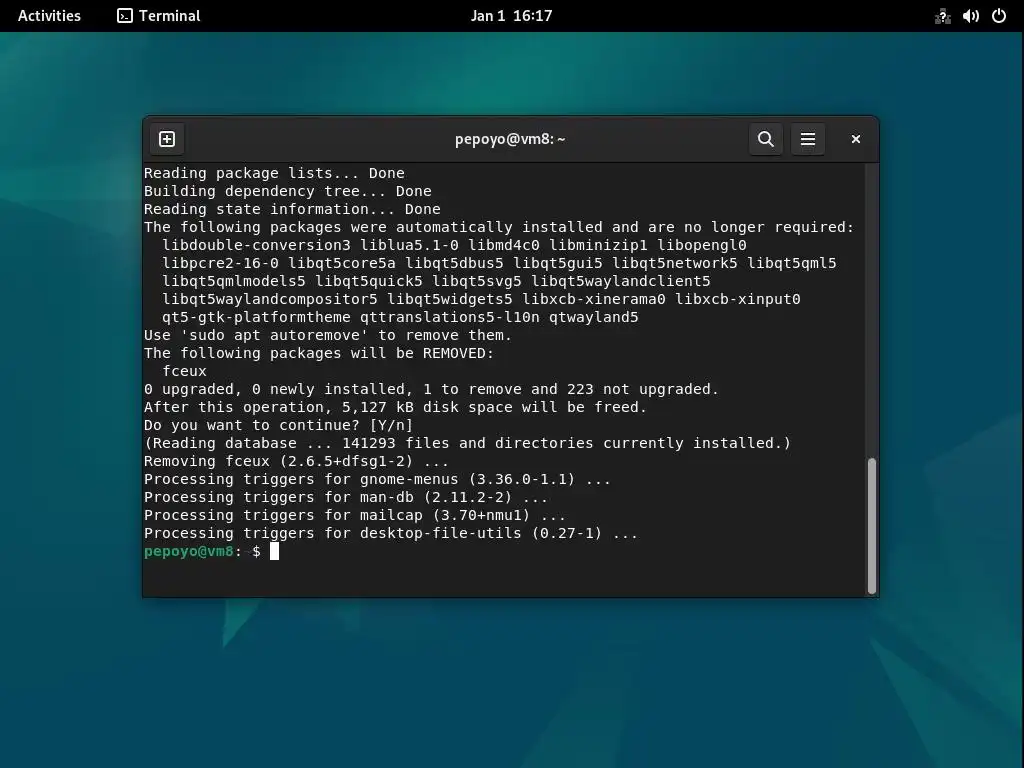
Task: Click the man-db triggers line
Action: tap(346, 498)
